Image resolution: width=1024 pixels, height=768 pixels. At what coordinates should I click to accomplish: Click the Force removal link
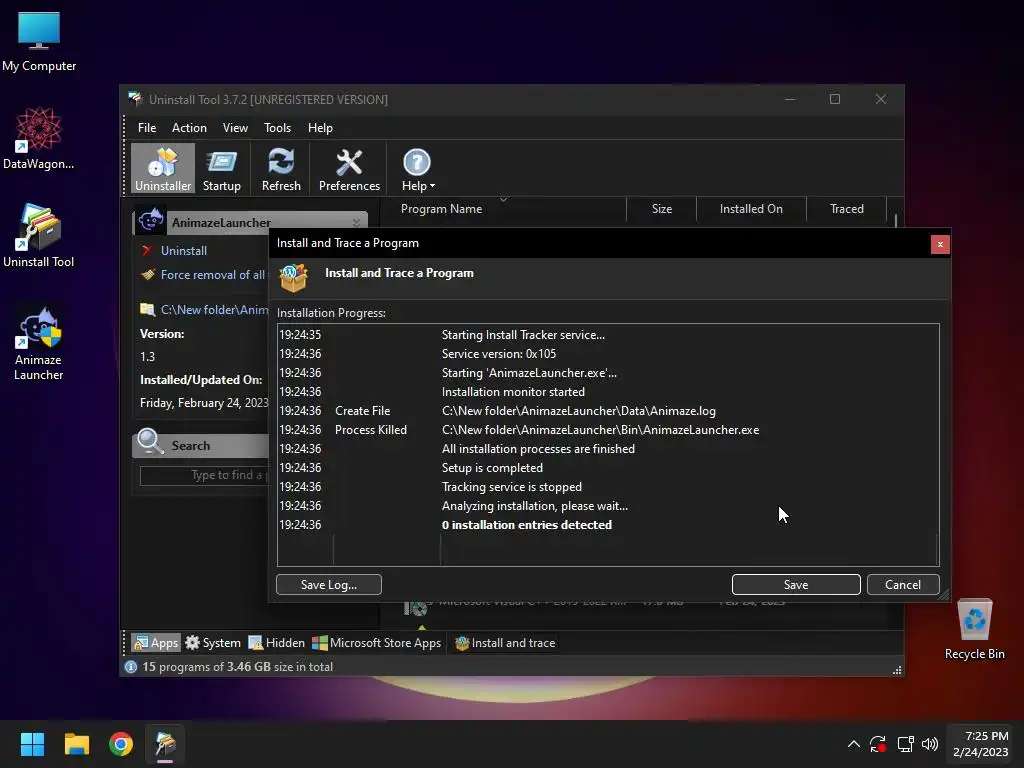coord(212,275)
